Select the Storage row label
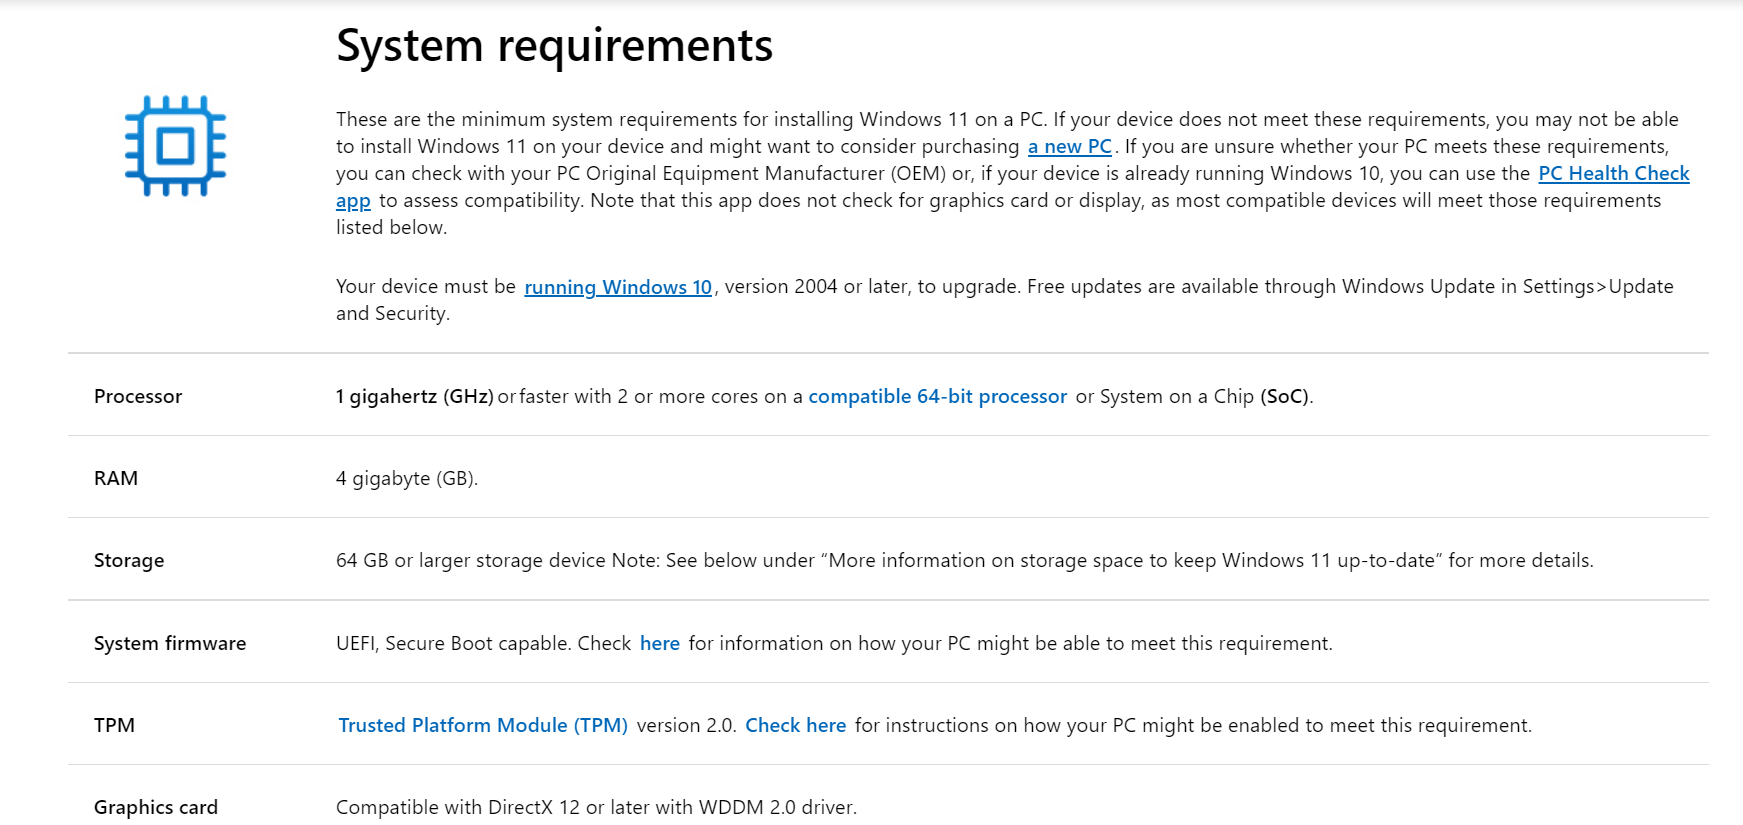 coord(129,560)
